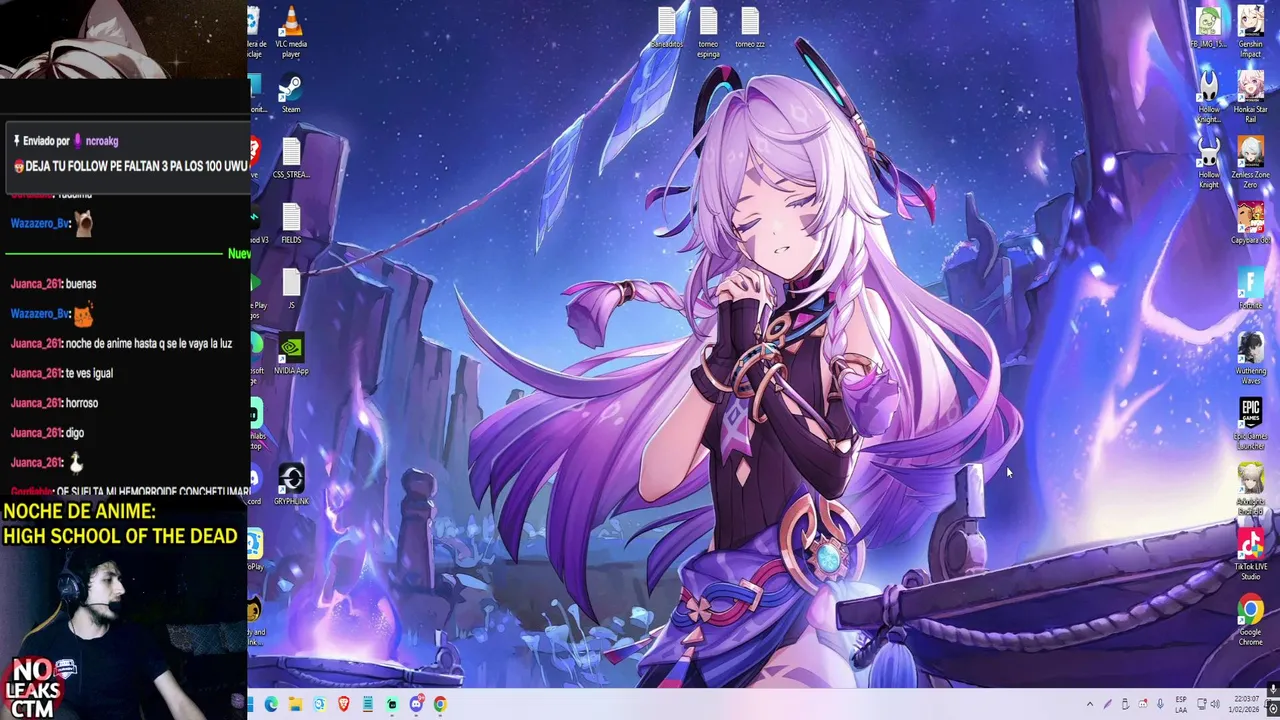The height and width of the screenshot is (720, 1280).
Task: Open Discord from the taskbar
Action: point(416,705)
